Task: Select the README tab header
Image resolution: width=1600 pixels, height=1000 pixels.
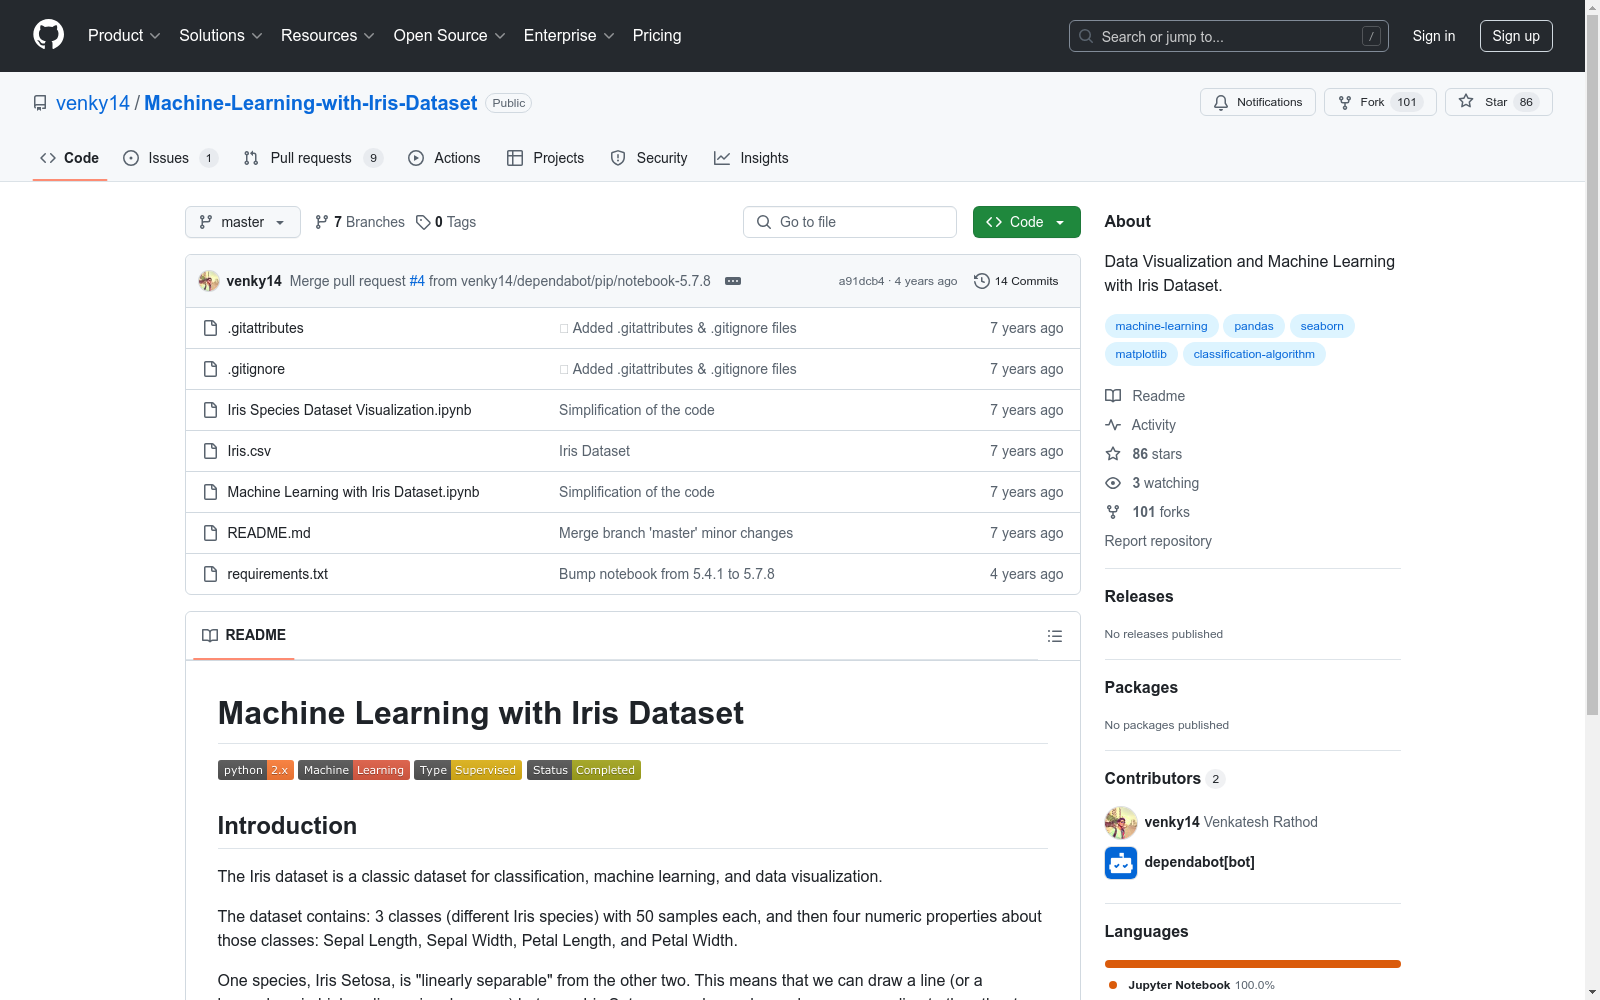Action: point(244,636)
